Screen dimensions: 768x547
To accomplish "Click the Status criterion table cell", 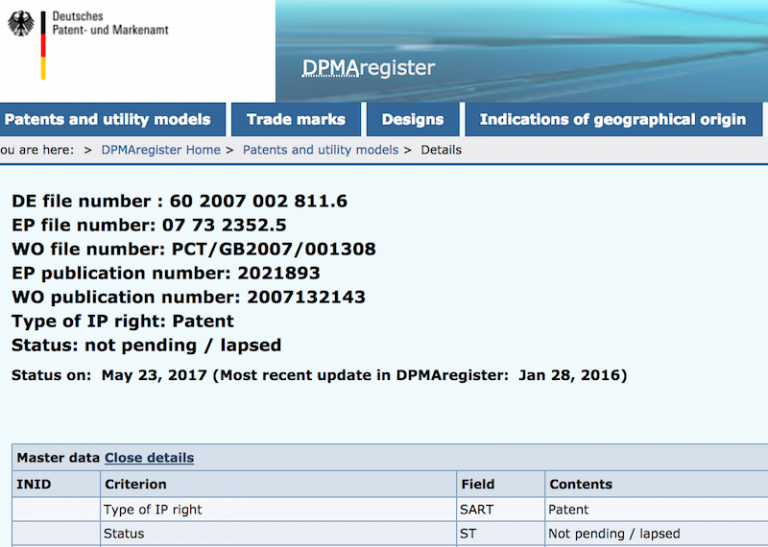I will click(x=278, y=534).
